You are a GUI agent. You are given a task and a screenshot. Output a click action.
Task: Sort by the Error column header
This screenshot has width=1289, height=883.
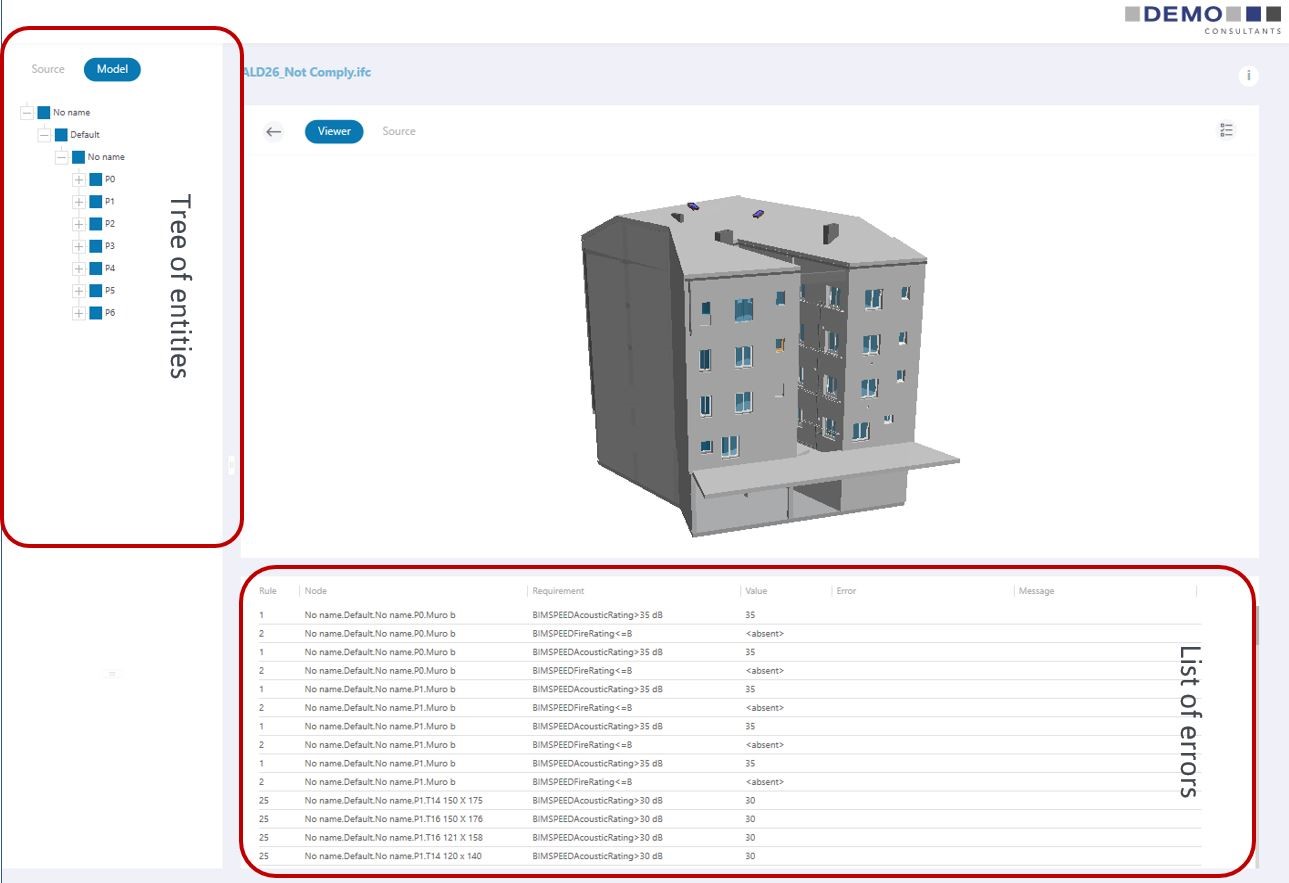(846, 591)
